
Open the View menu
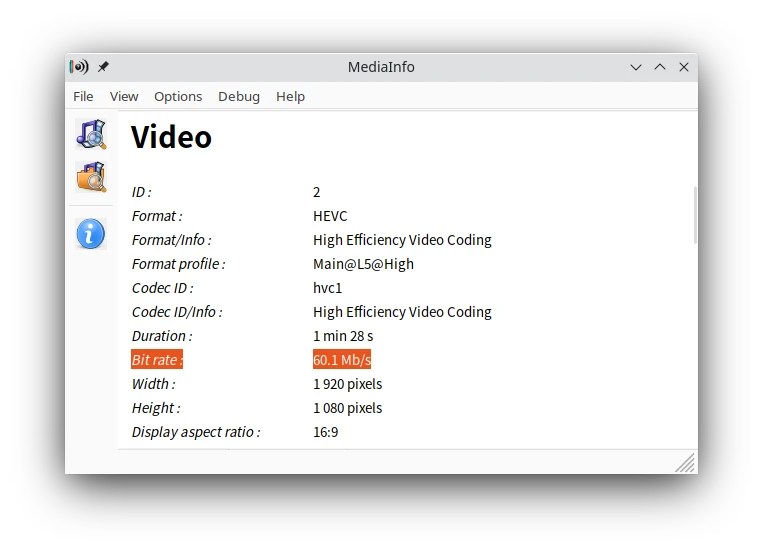pos(124,96)
